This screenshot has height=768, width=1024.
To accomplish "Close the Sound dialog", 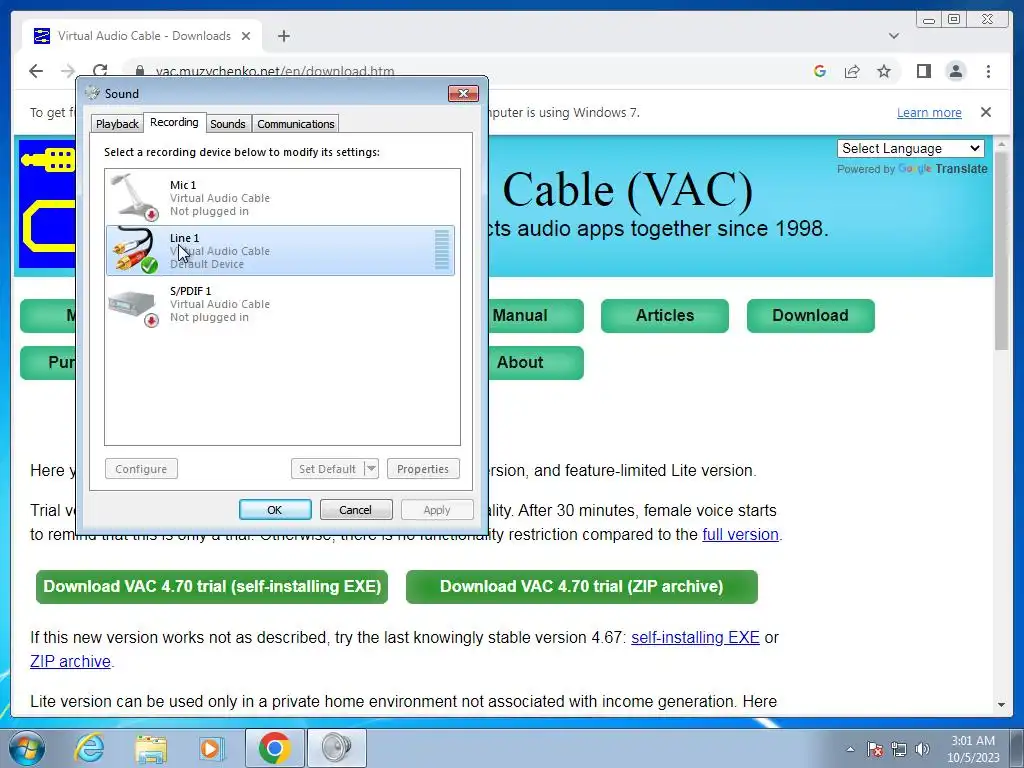I will click(463, 93).
